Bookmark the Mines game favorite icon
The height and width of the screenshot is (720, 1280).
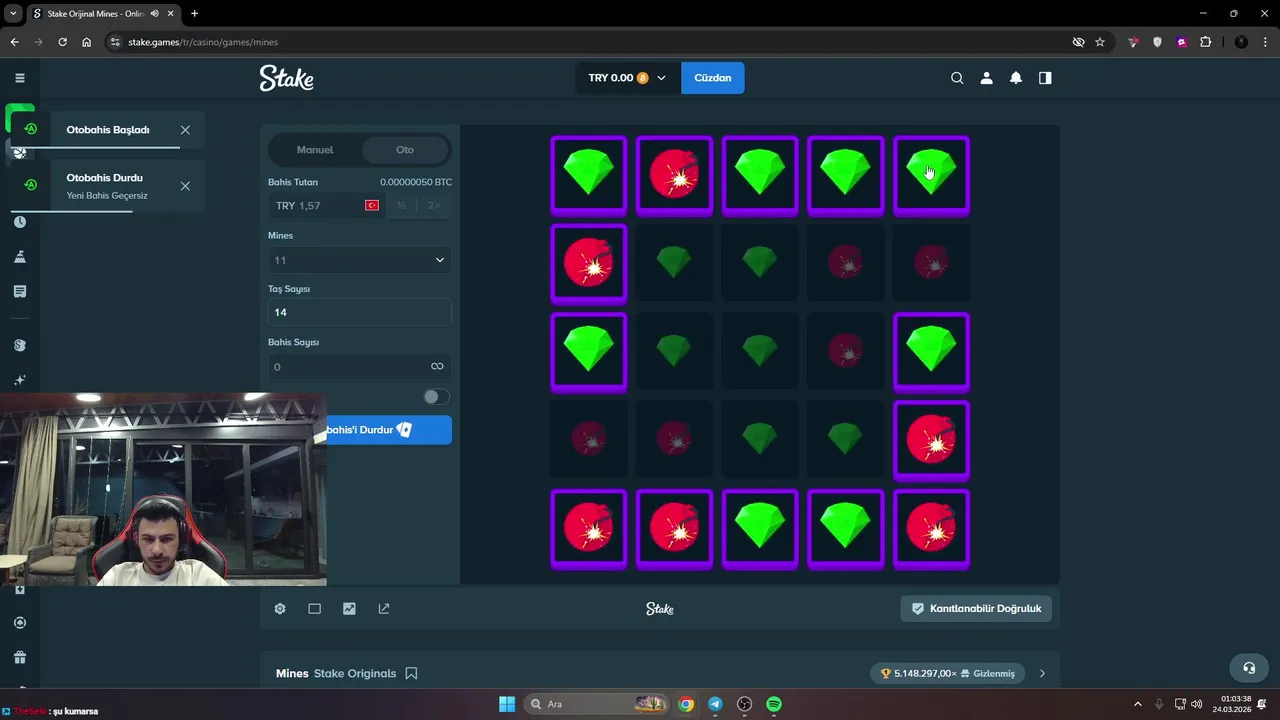click(x=411, y=673)
